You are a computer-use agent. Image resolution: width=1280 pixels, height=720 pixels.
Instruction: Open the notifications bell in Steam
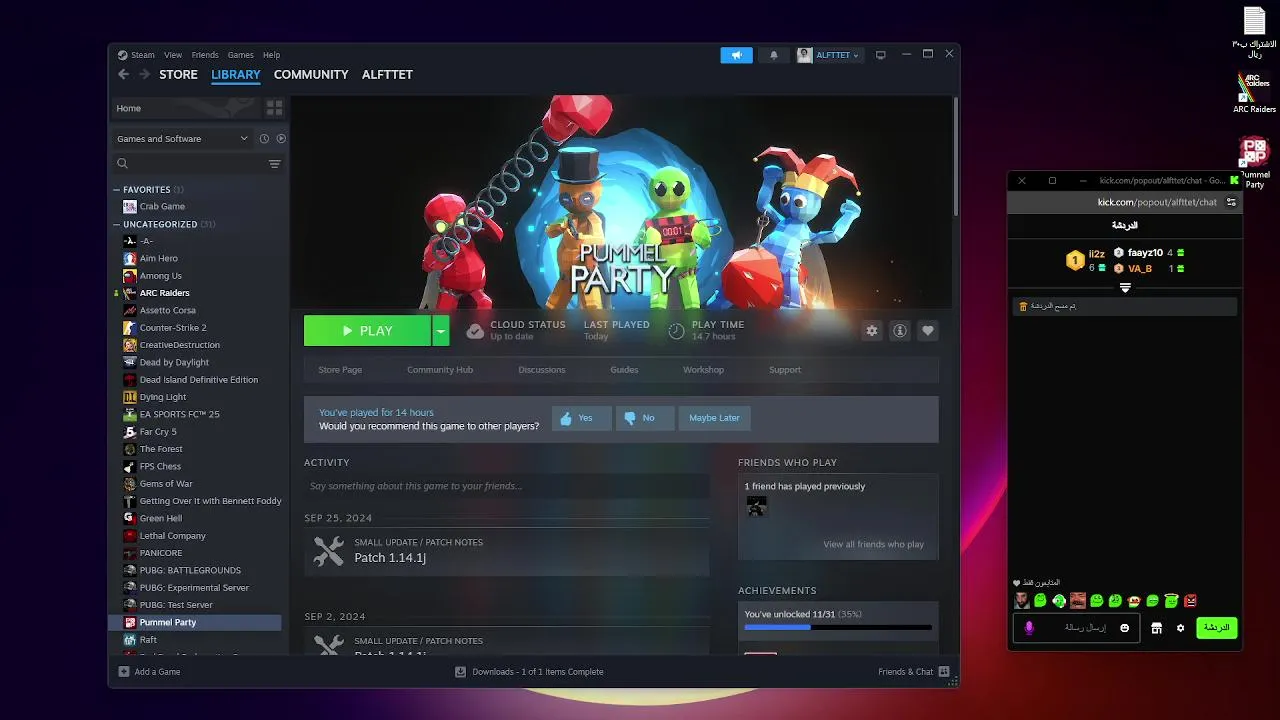click(773, 55)
